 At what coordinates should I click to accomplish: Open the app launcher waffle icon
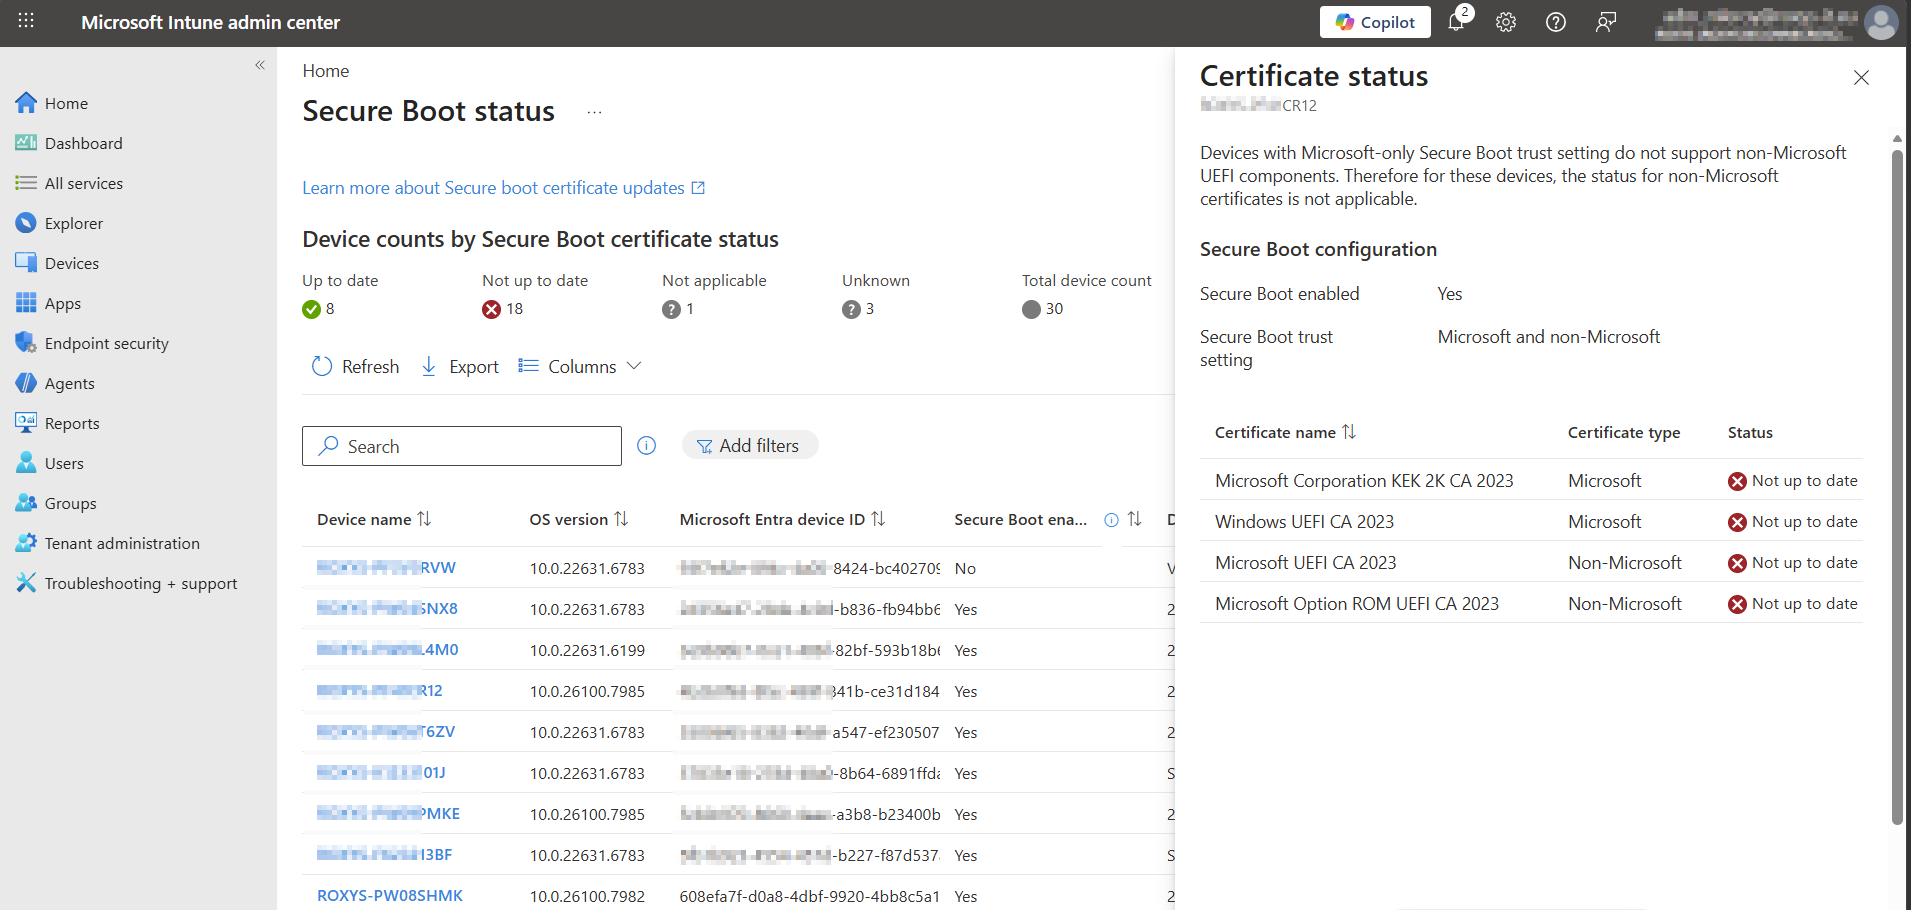pyautogui.click(x=26, y=21)
